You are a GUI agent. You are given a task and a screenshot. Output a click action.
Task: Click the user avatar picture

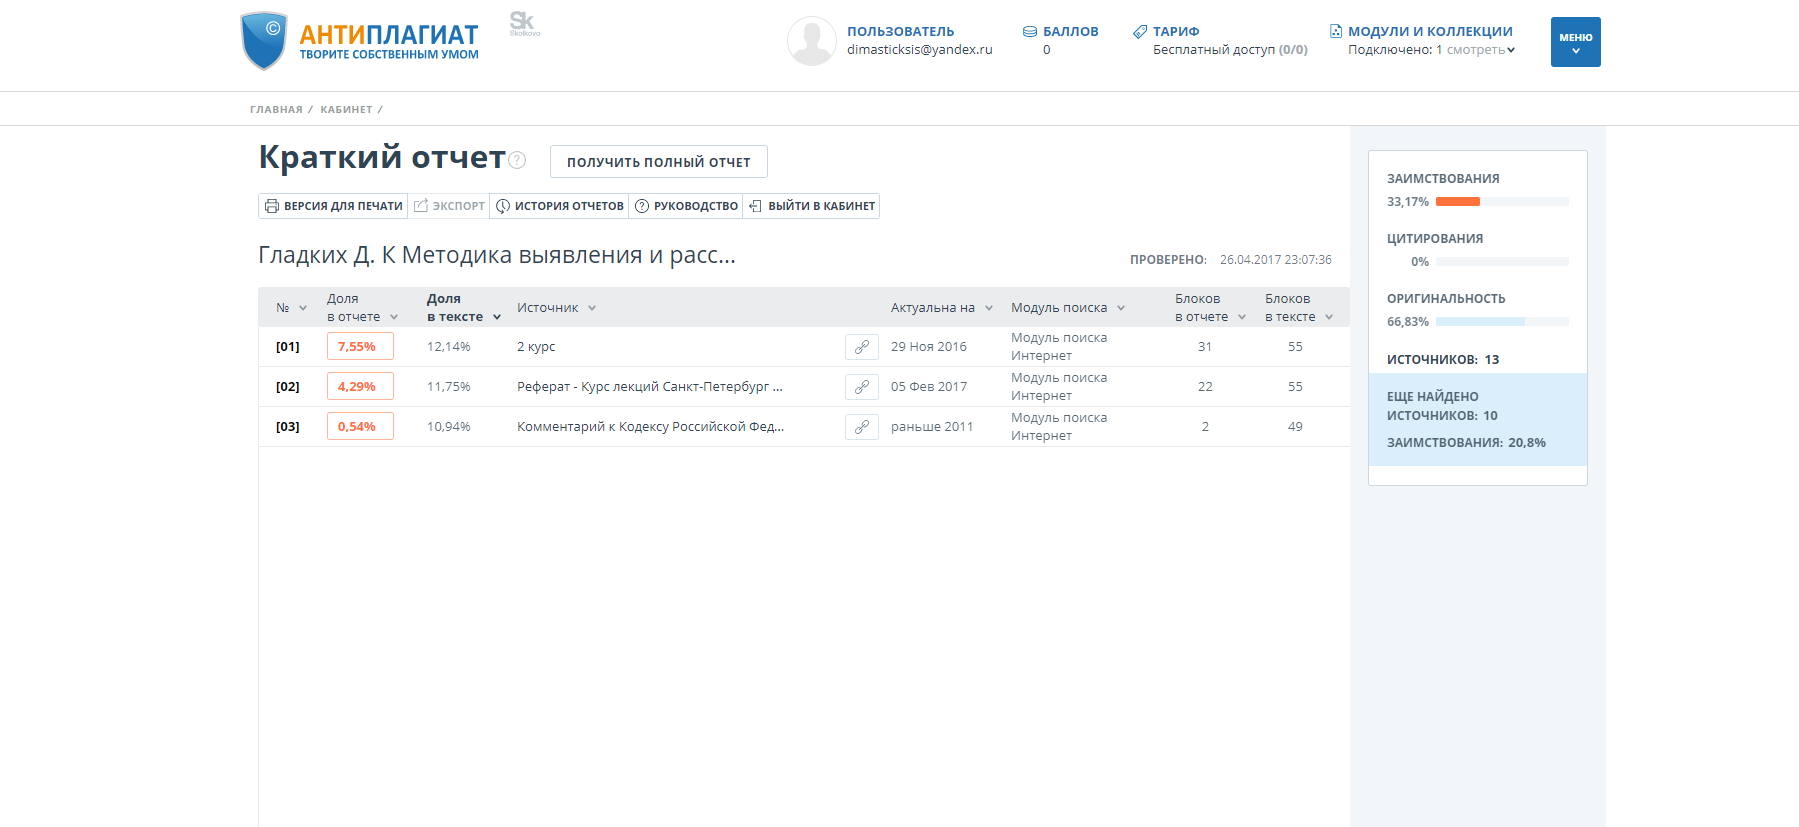(x=811, y=41)
